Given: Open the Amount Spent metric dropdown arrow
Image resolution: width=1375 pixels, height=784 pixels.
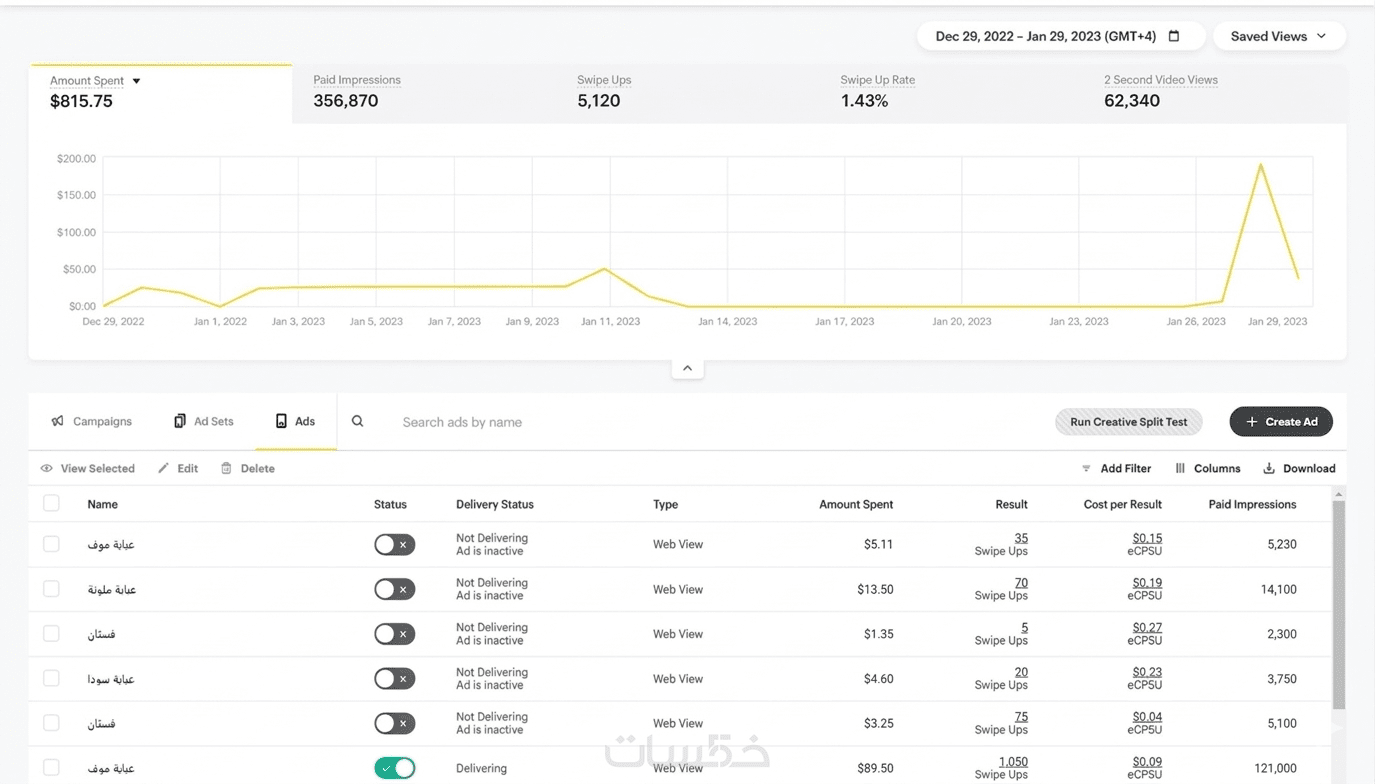Looking at the screenshot, I should 137,81.
